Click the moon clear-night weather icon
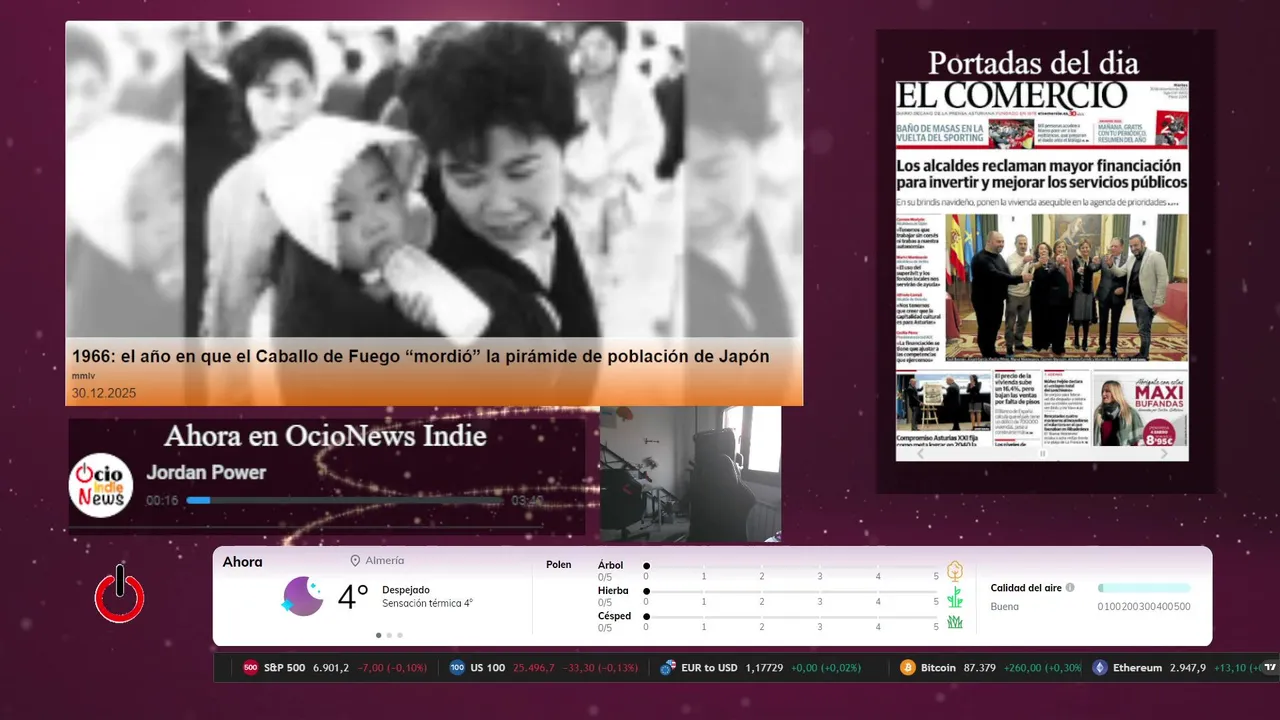Viewport: 1280px width, 720px height. point(302,596)
